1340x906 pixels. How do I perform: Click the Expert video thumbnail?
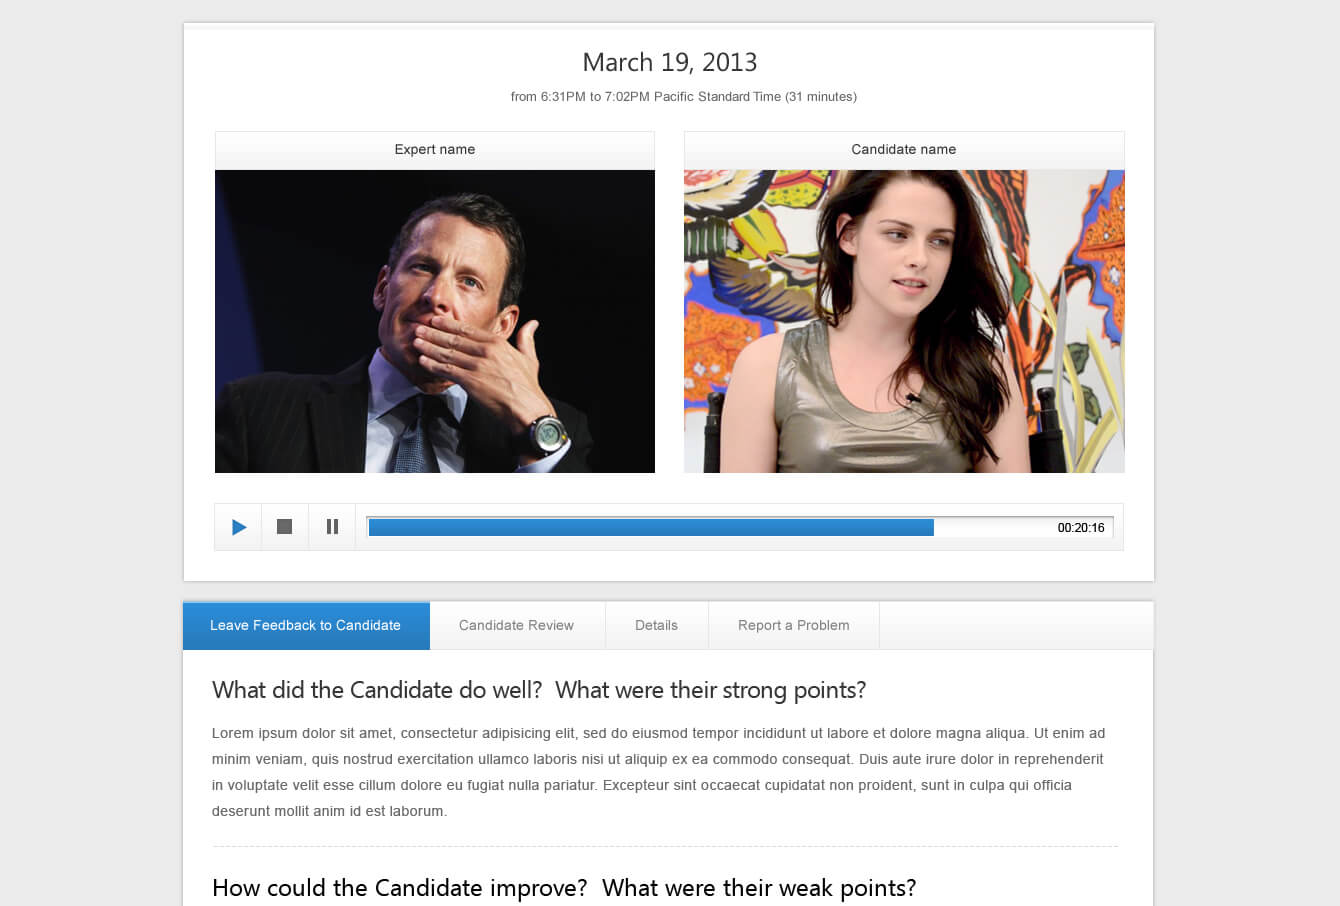click(x=435, y=321)
